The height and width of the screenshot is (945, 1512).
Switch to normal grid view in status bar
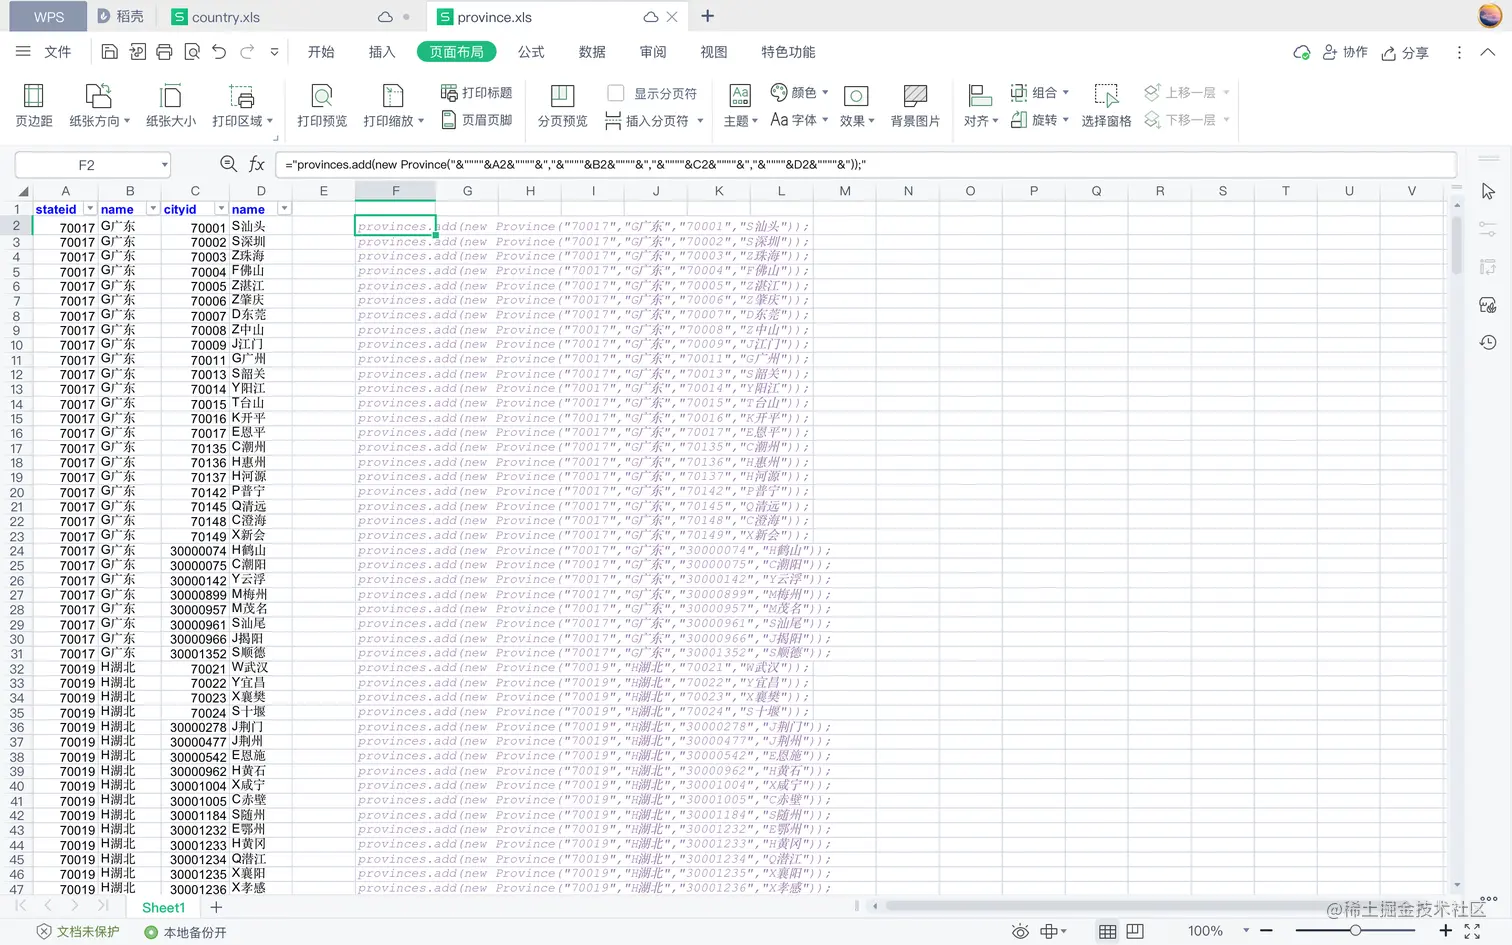(1107, 931)
